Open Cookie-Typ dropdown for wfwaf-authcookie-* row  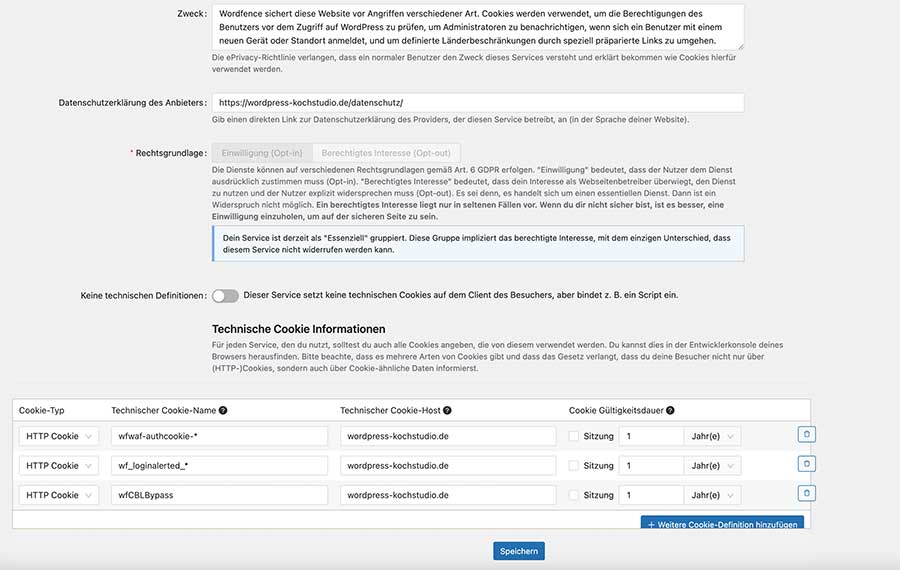(x=58, y=437)
